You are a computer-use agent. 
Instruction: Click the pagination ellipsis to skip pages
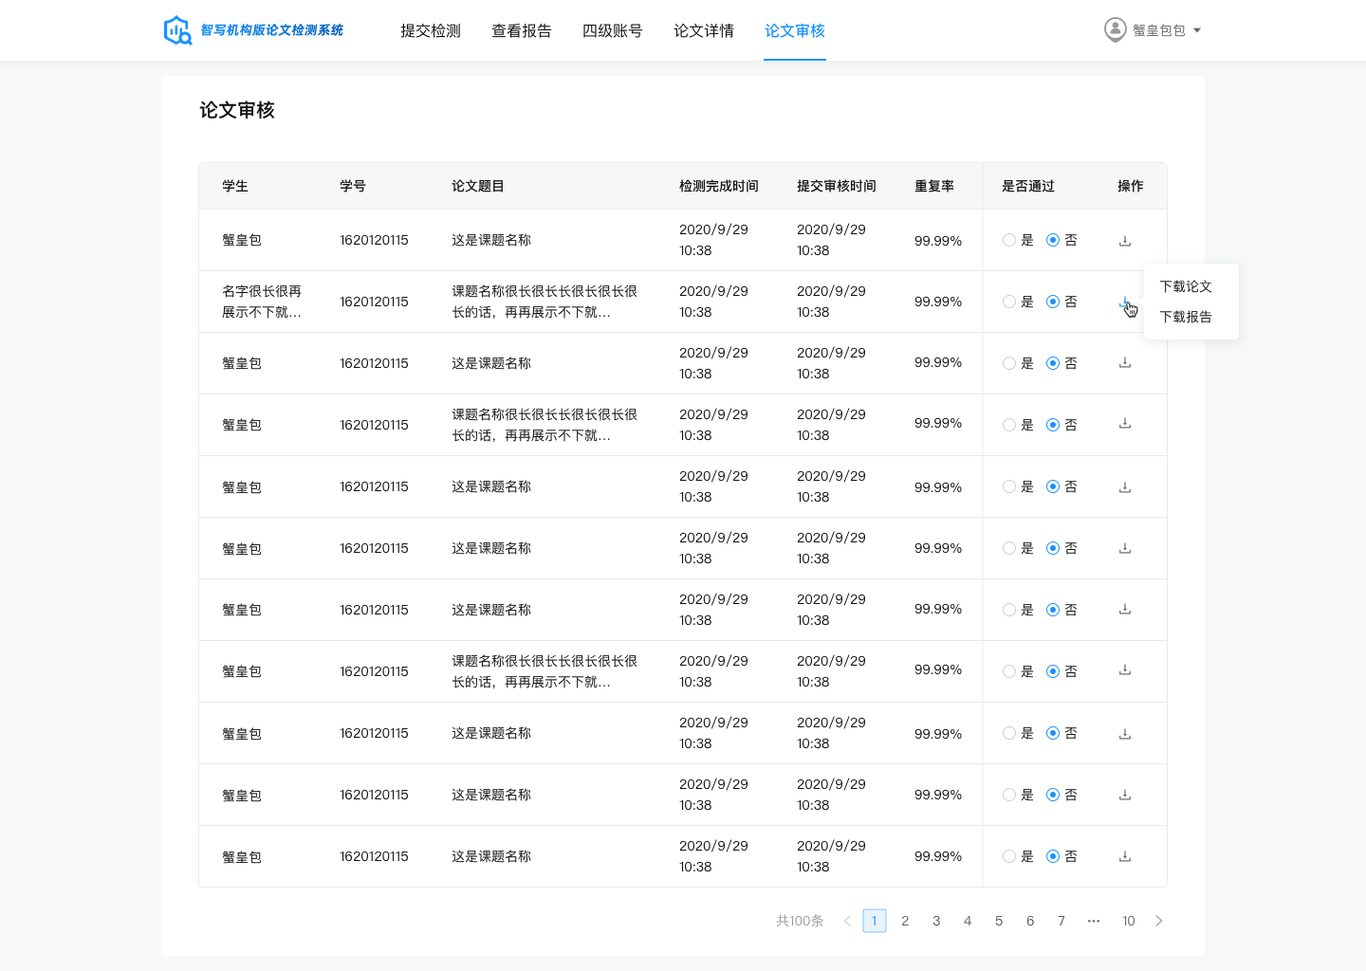point(1094,921)
